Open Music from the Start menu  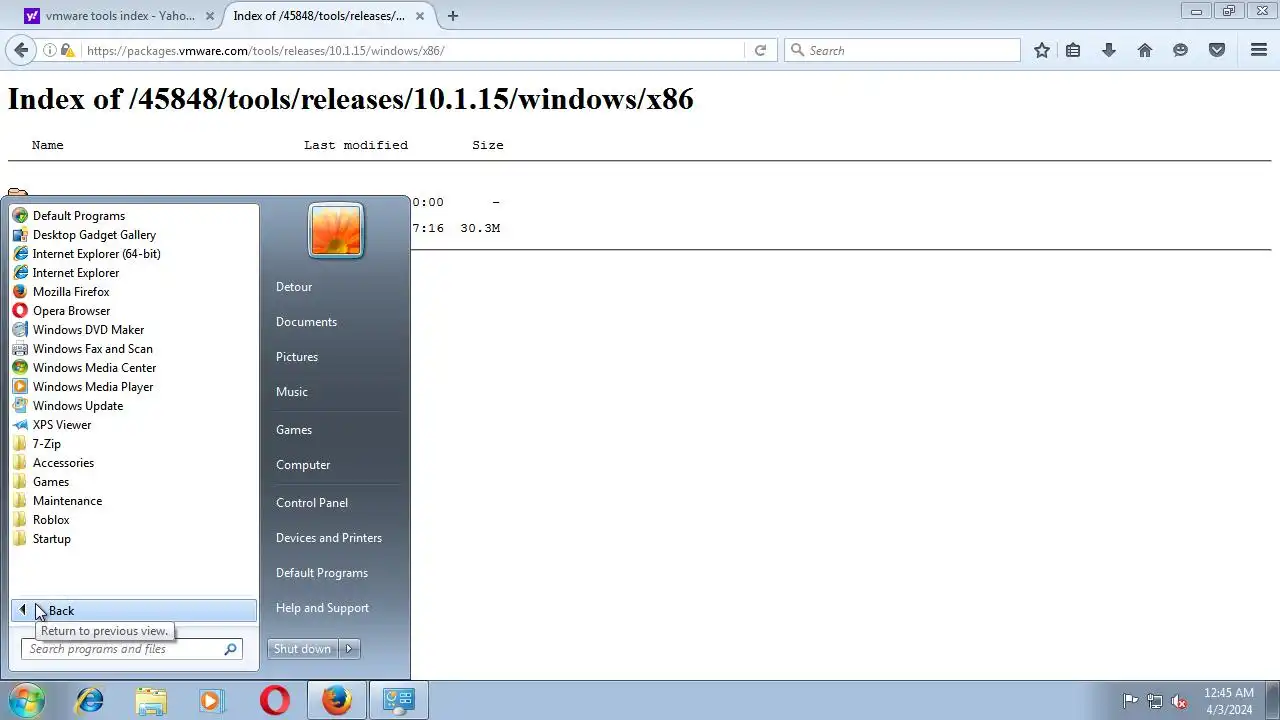pyautogui.click(x=292, y=392)
